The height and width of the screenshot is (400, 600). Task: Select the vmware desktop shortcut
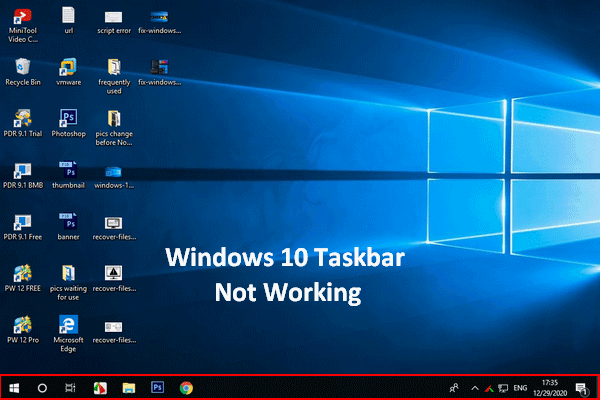68,68
